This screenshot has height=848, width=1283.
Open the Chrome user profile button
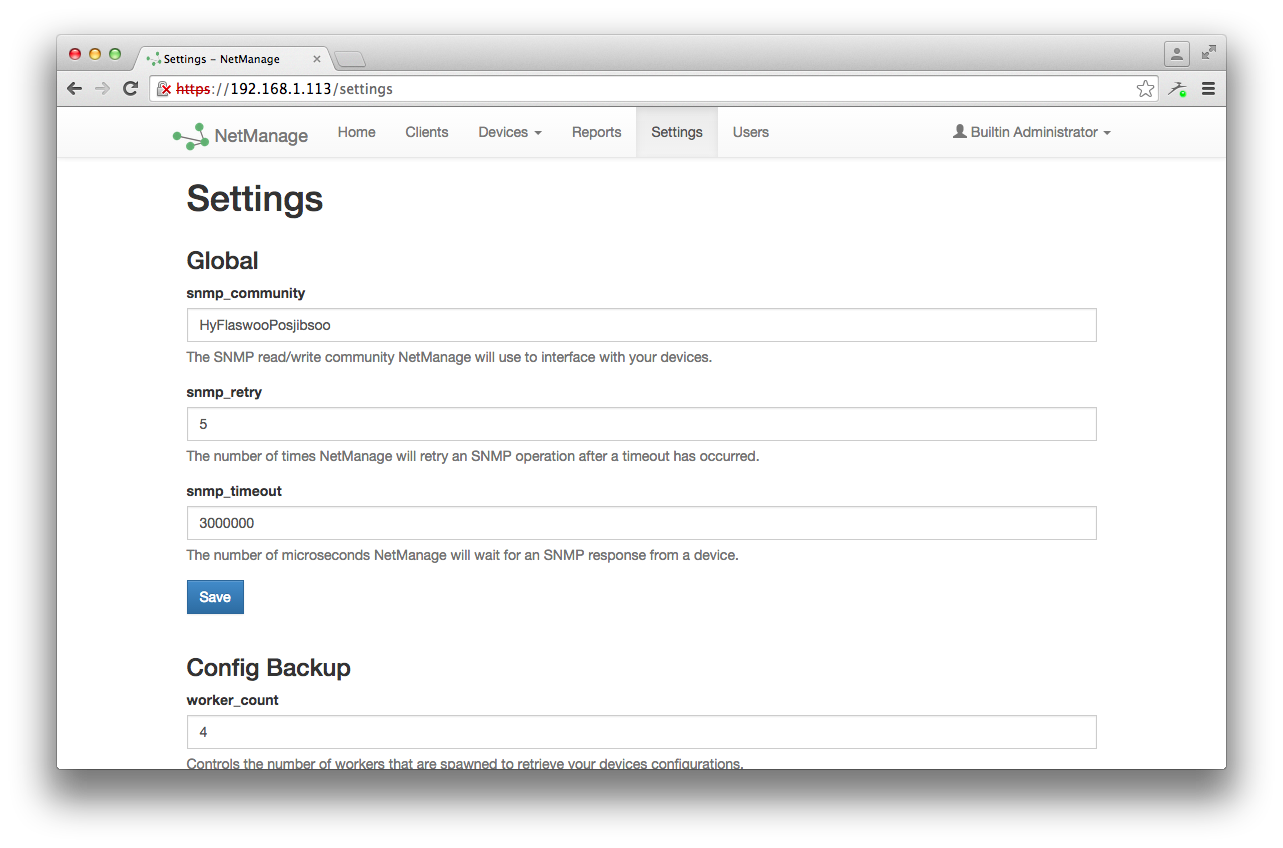pos(1176,53)
